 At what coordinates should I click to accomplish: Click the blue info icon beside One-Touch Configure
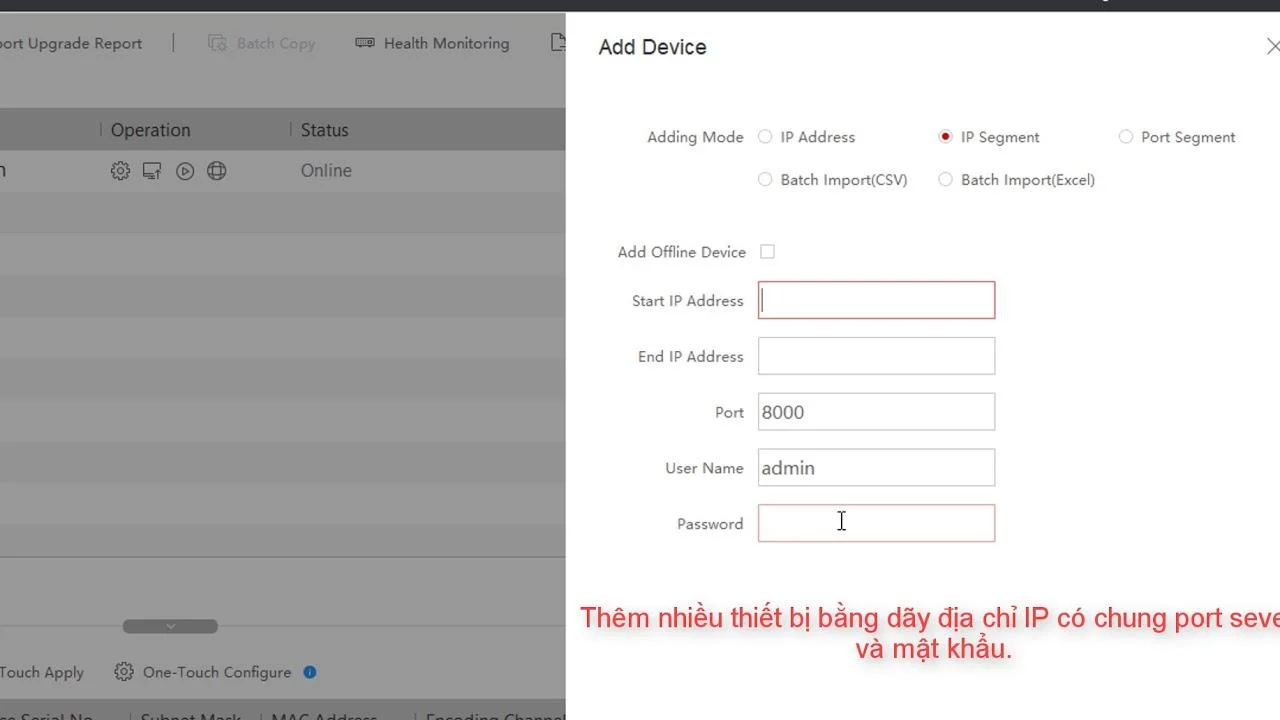pos(310,672)
